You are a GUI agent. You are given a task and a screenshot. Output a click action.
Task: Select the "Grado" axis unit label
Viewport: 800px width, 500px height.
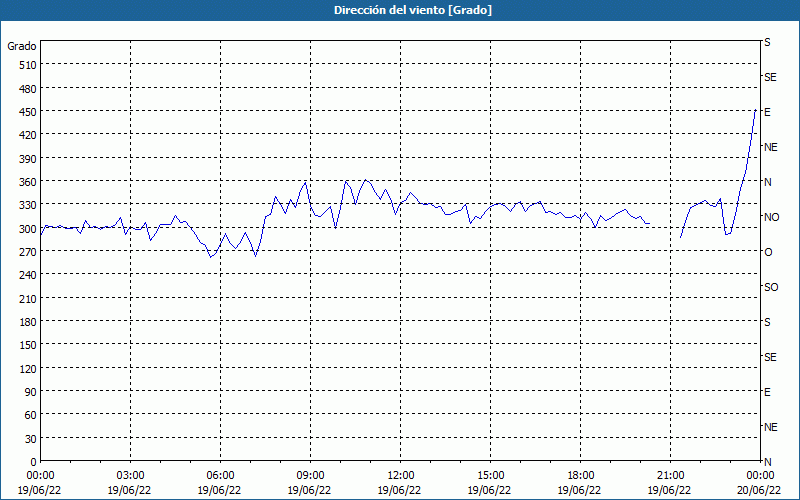[x=22, y=46]
